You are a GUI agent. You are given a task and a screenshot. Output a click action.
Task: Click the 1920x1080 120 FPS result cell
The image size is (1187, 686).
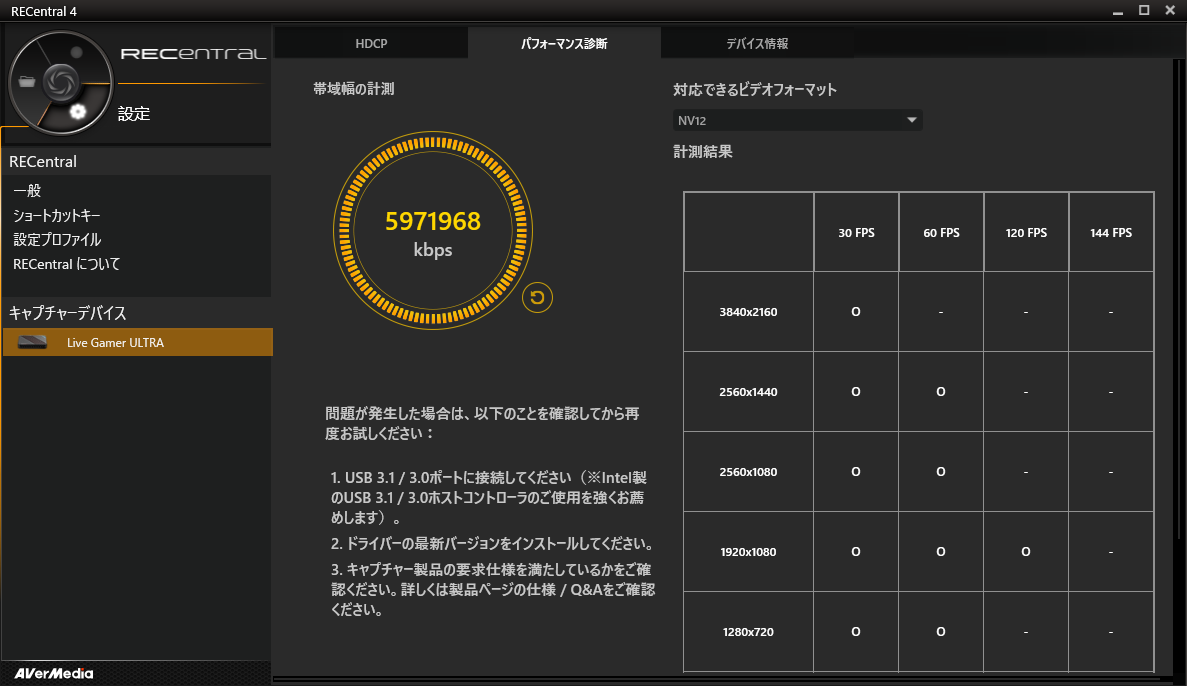pos(1026,552)
